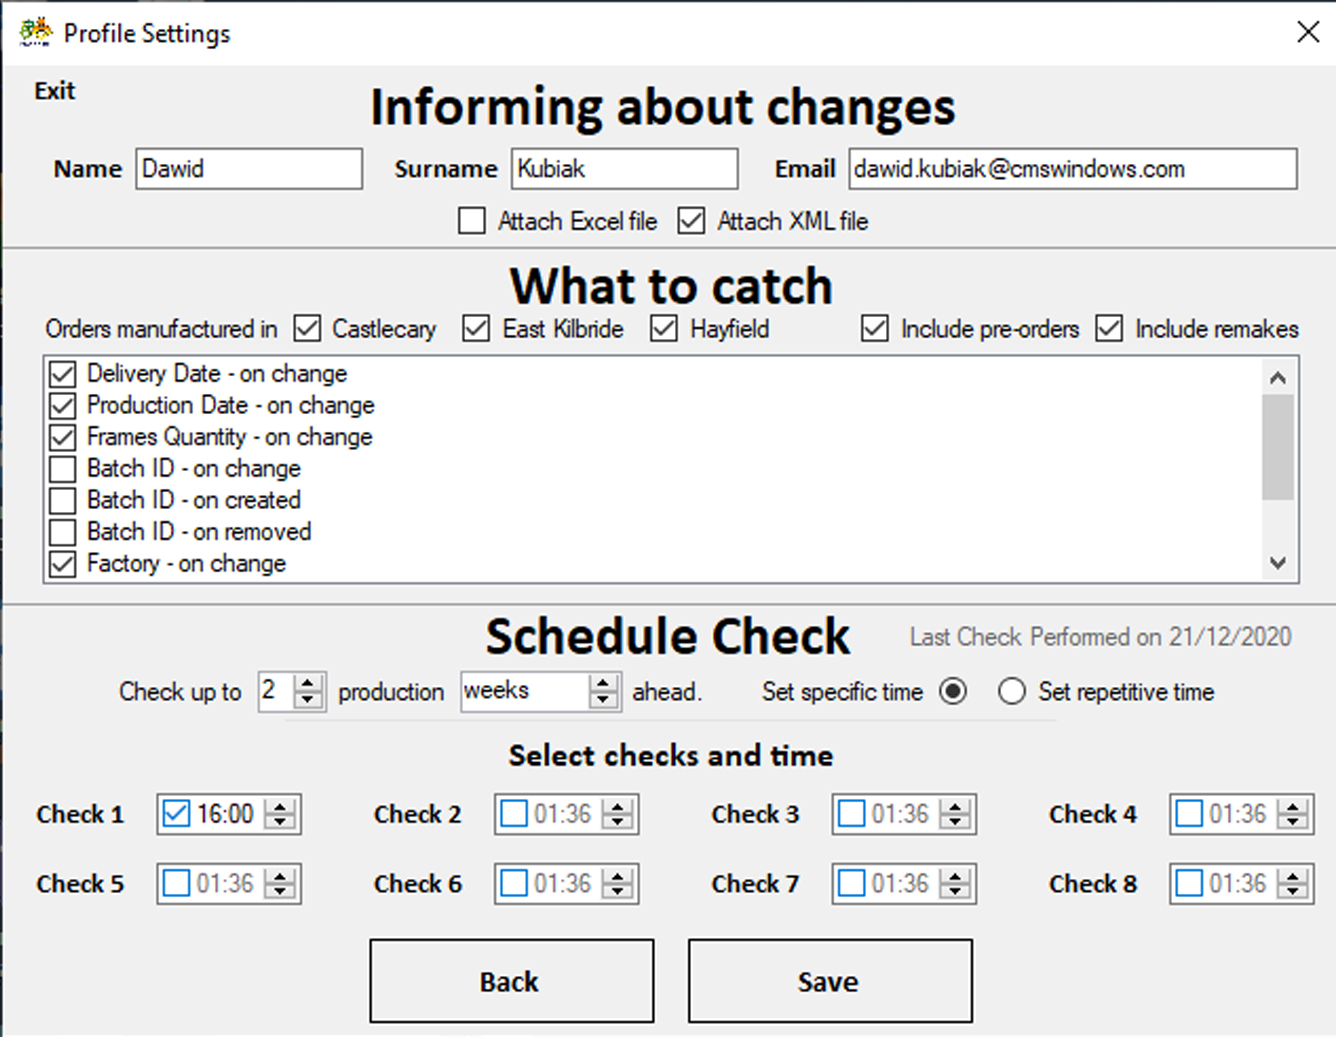Toggle the East Kilbride factory checkbox
Viewport: 1336px width, 1037px height.
pyautogui.click(x=477, y=329)
